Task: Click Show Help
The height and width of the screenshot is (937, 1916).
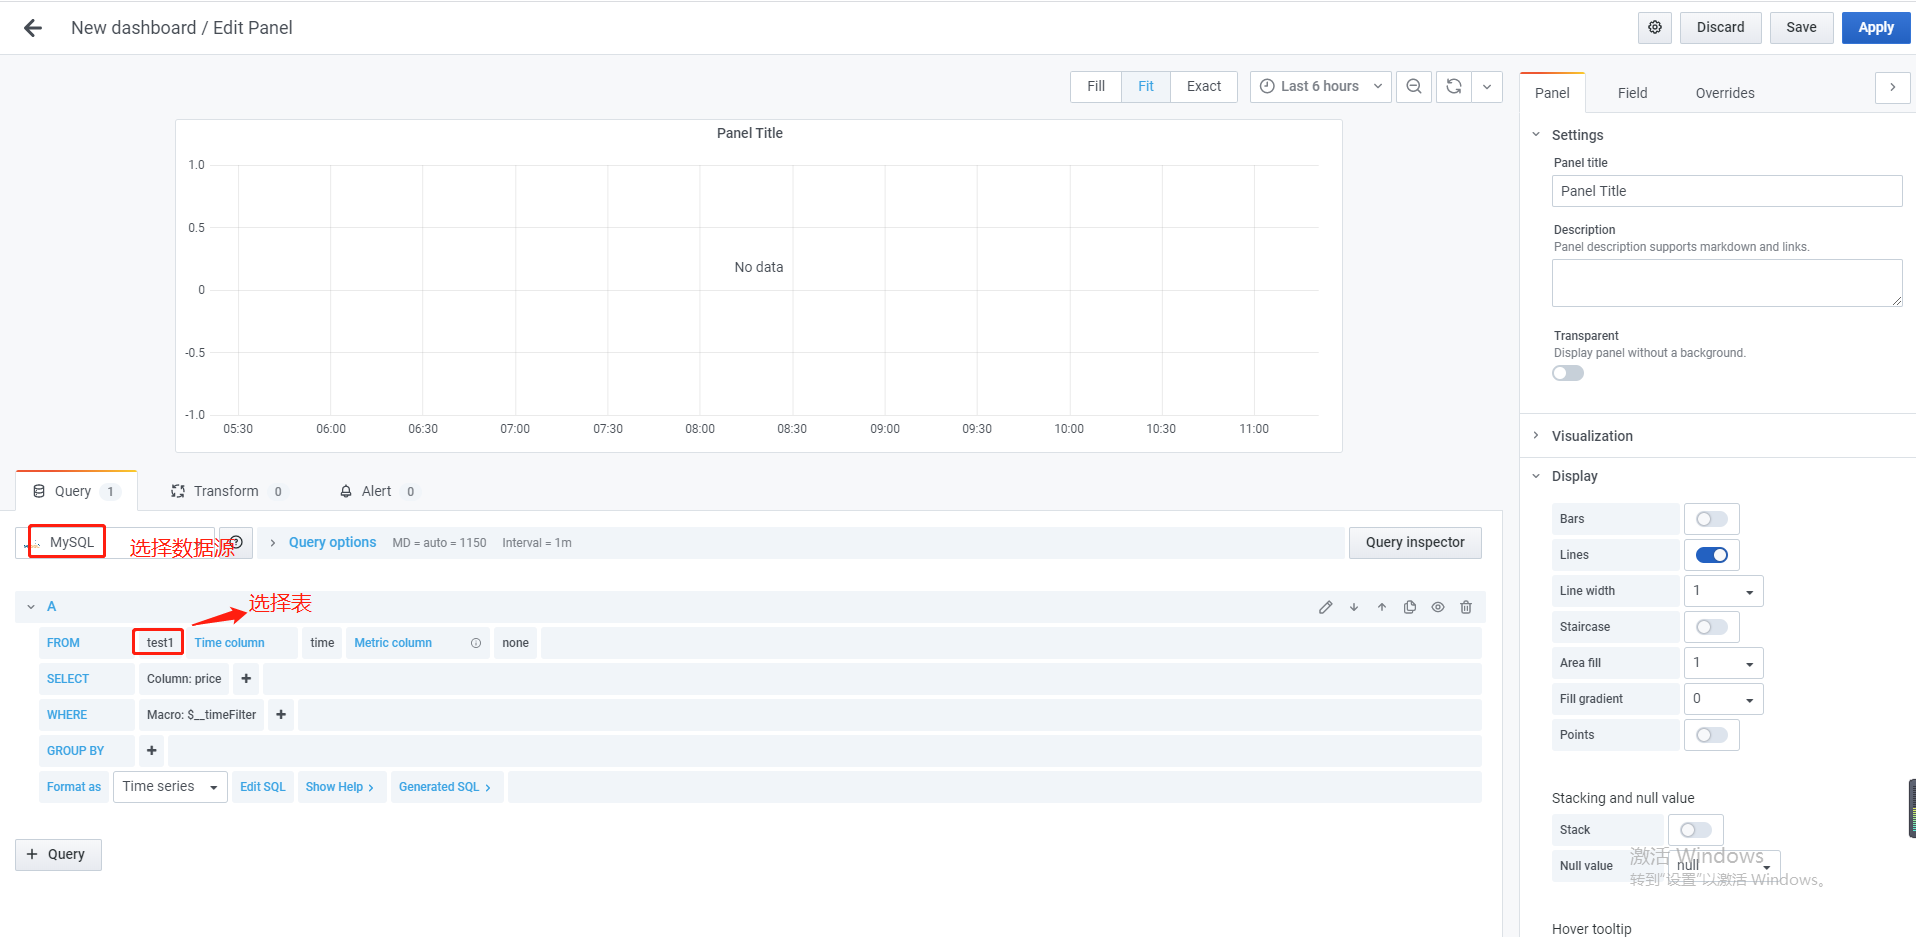Action: pos(340,787)
